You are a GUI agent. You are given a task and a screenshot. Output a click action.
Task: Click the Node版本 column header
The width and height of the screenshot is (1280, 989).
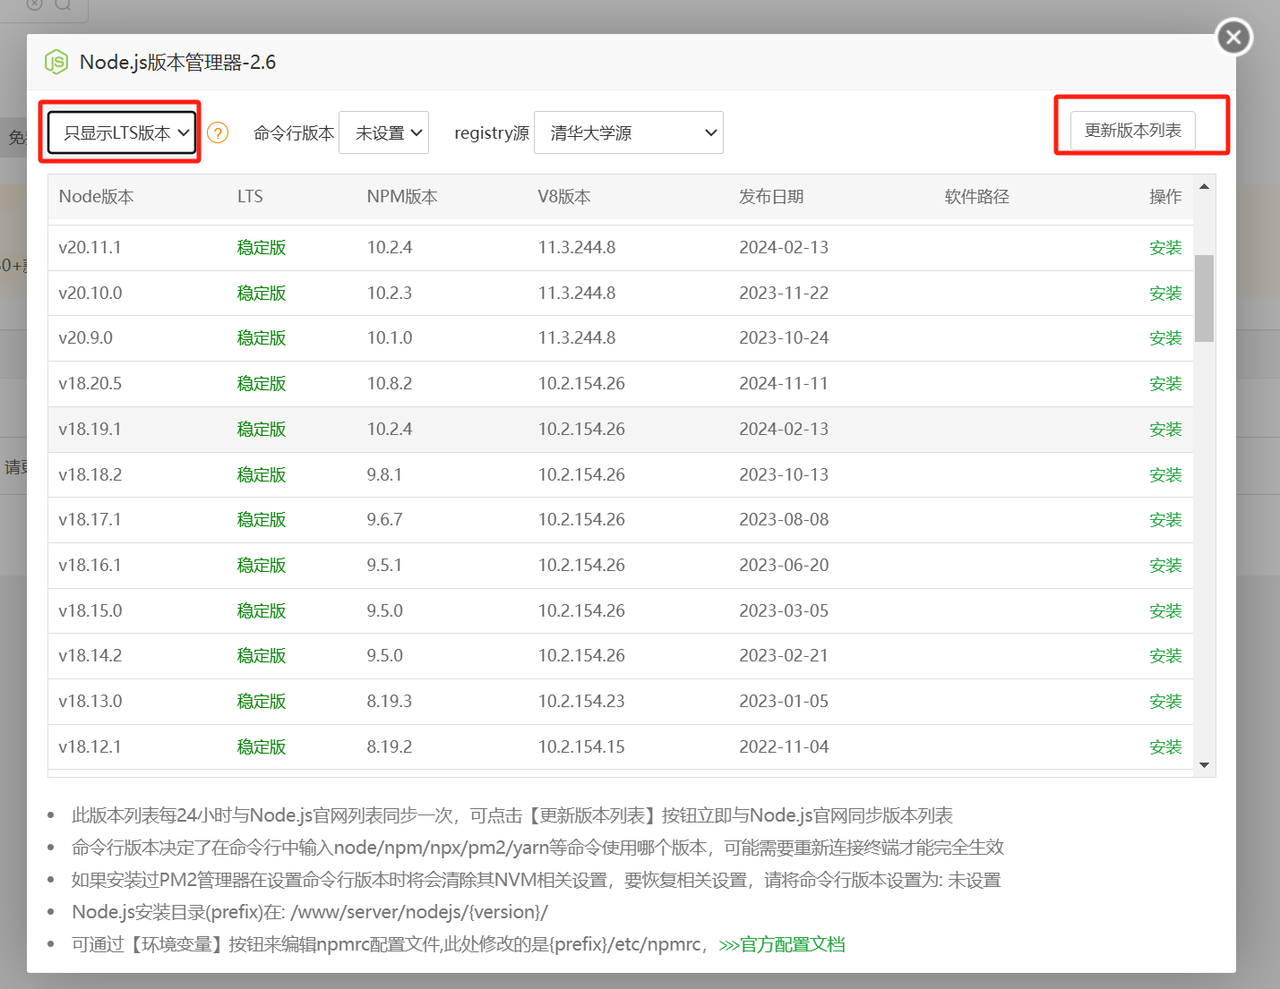pos(96,197)
